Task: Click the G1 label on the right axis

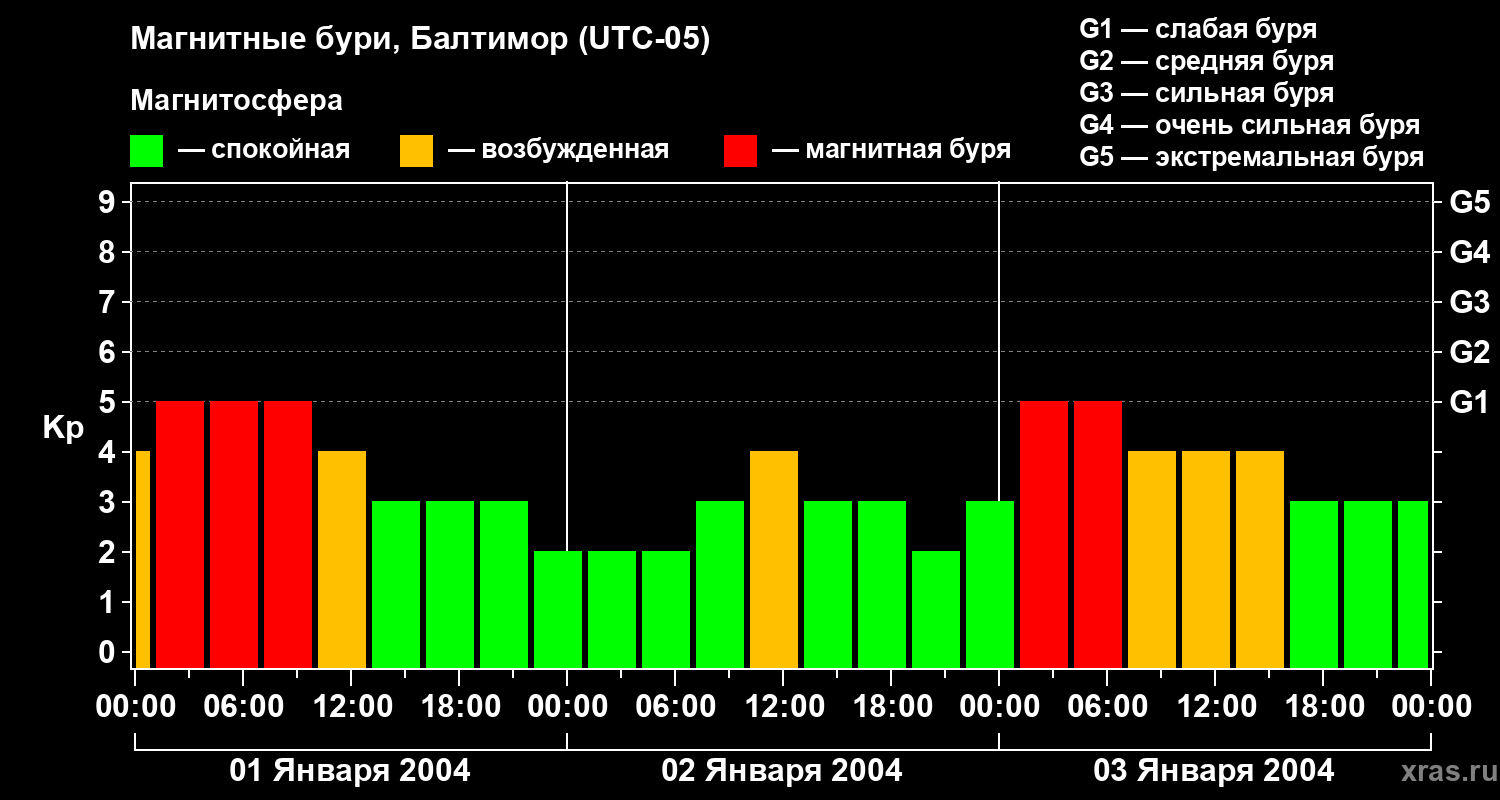Action: click(x=1469, y=402)
